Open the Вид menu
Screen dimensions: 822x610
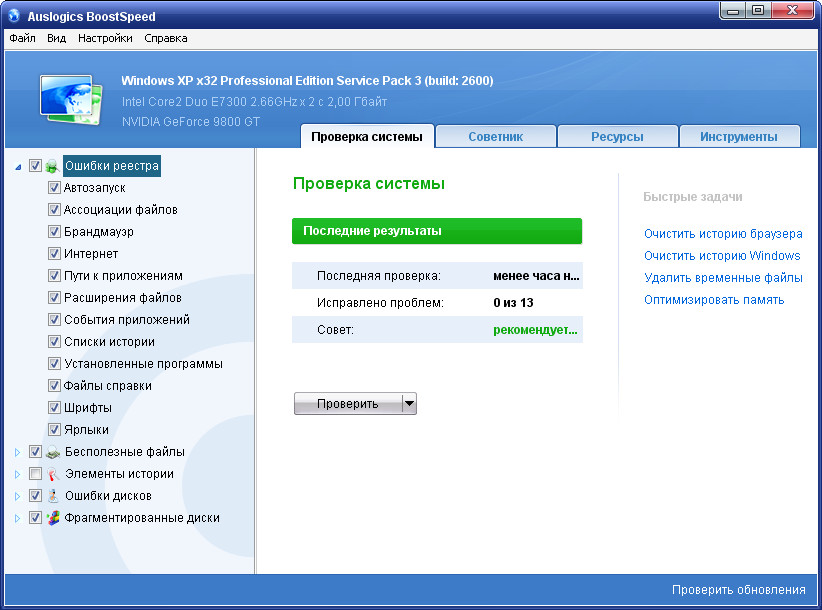point(57,38)
